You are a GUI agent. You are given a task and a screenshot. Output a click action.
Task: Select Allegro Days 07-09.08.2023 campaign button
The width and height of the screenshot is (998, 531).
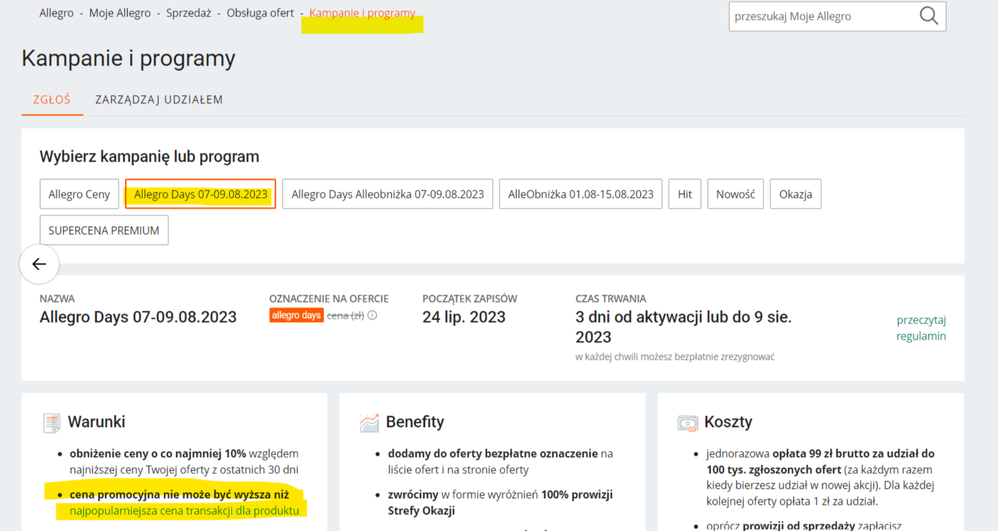click(200, 194)
